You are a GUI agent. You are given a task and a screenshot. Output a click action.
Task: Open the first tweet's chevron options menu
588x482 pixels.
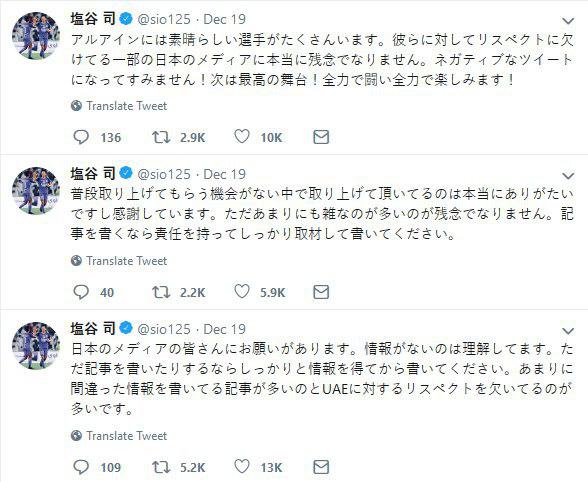tap(568, 21)
